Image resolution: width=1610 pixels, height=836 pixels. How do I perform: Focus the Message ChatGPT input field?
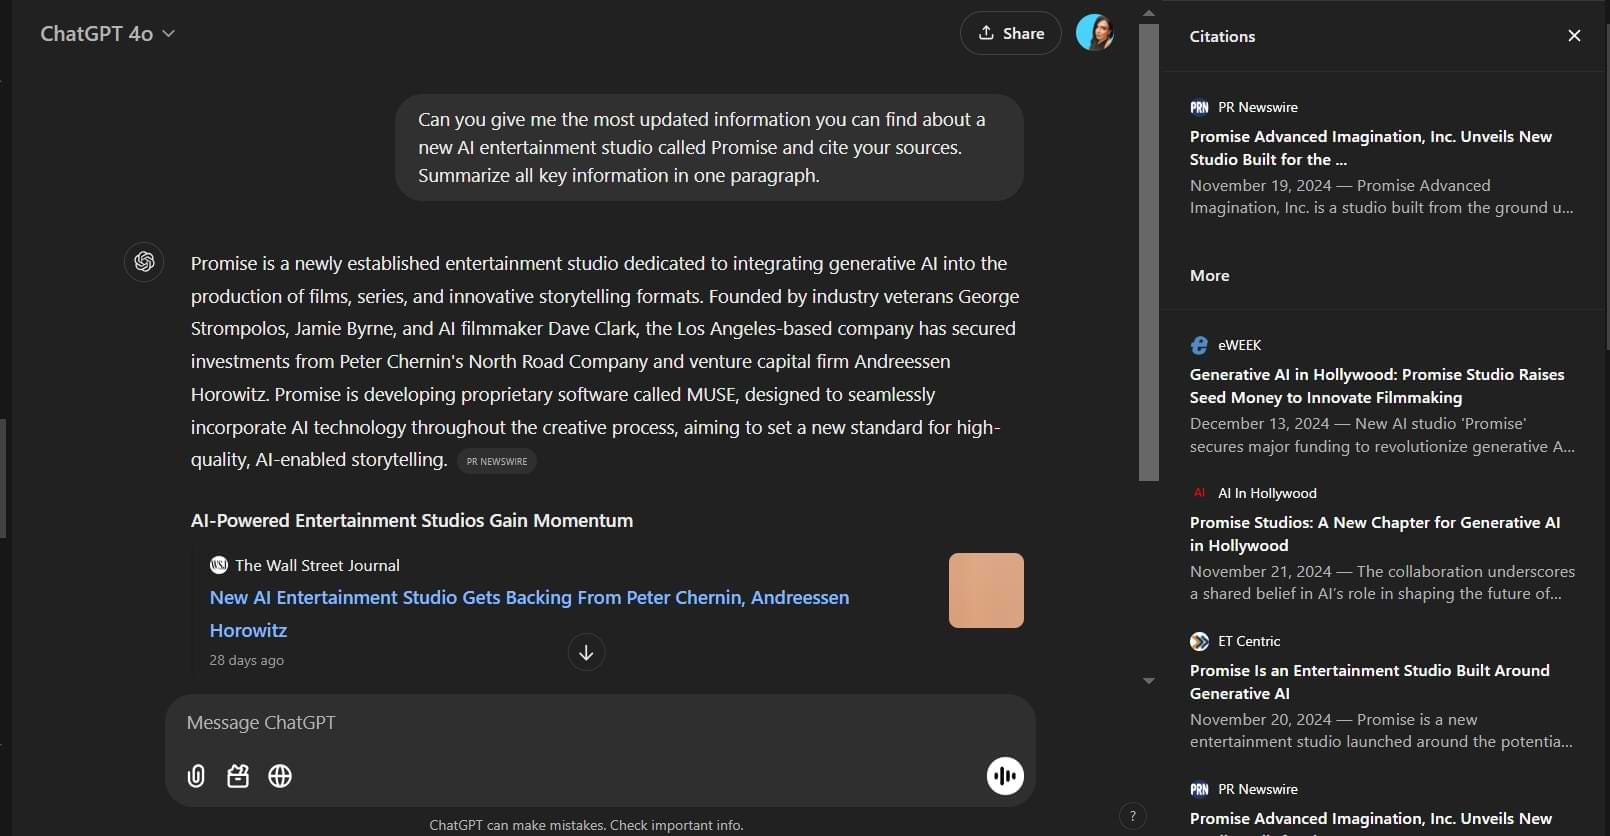(600, 722)
